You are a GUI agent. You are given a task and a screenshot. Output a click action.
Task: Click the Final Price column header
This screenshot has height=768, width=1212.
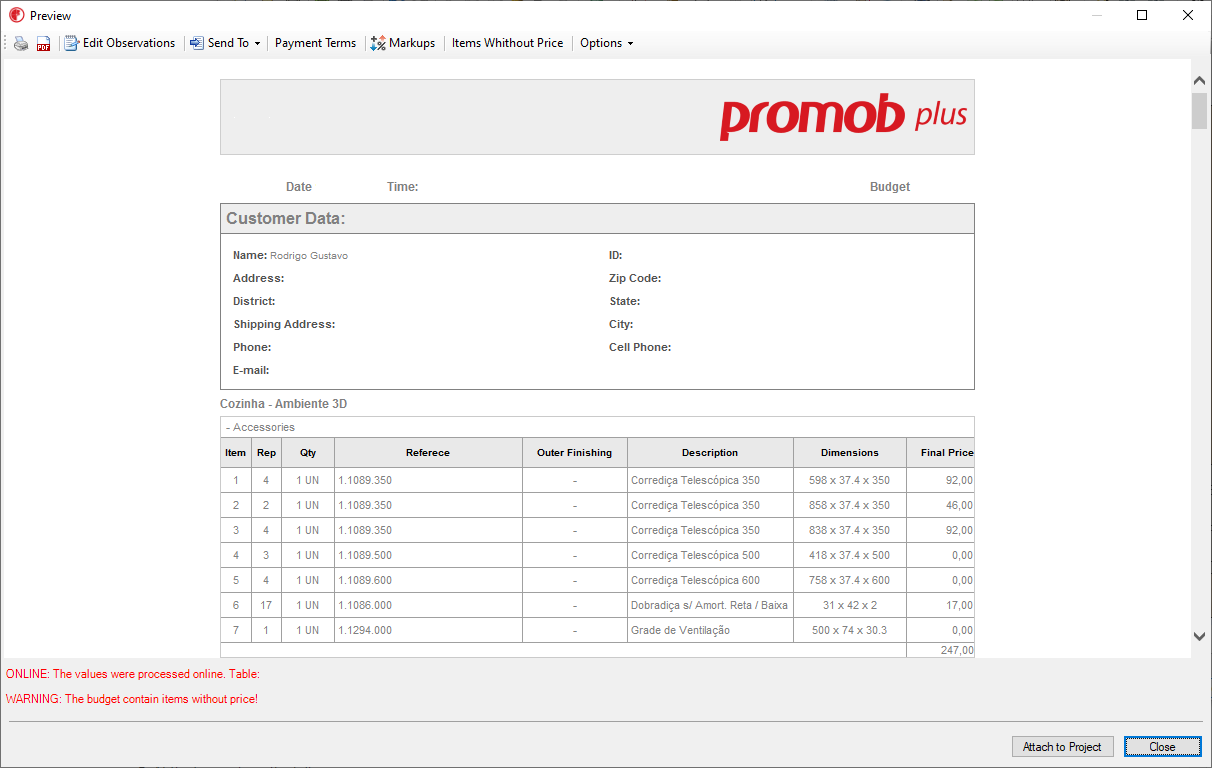tap(941, 452)
